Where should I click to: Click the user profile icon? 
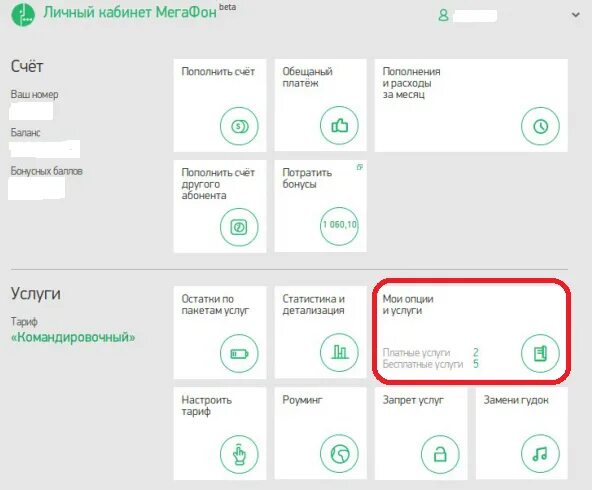pyautogui.click(x=443, y=15)
